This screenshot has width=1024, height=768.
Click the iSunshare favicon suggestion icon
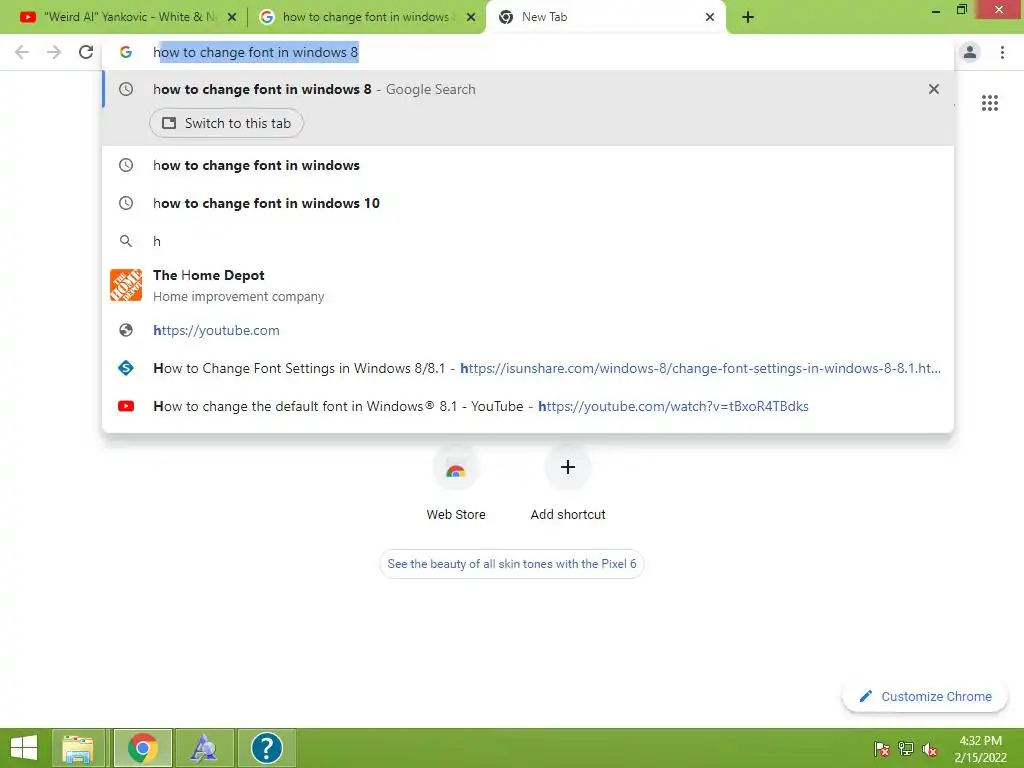[126, 368]
